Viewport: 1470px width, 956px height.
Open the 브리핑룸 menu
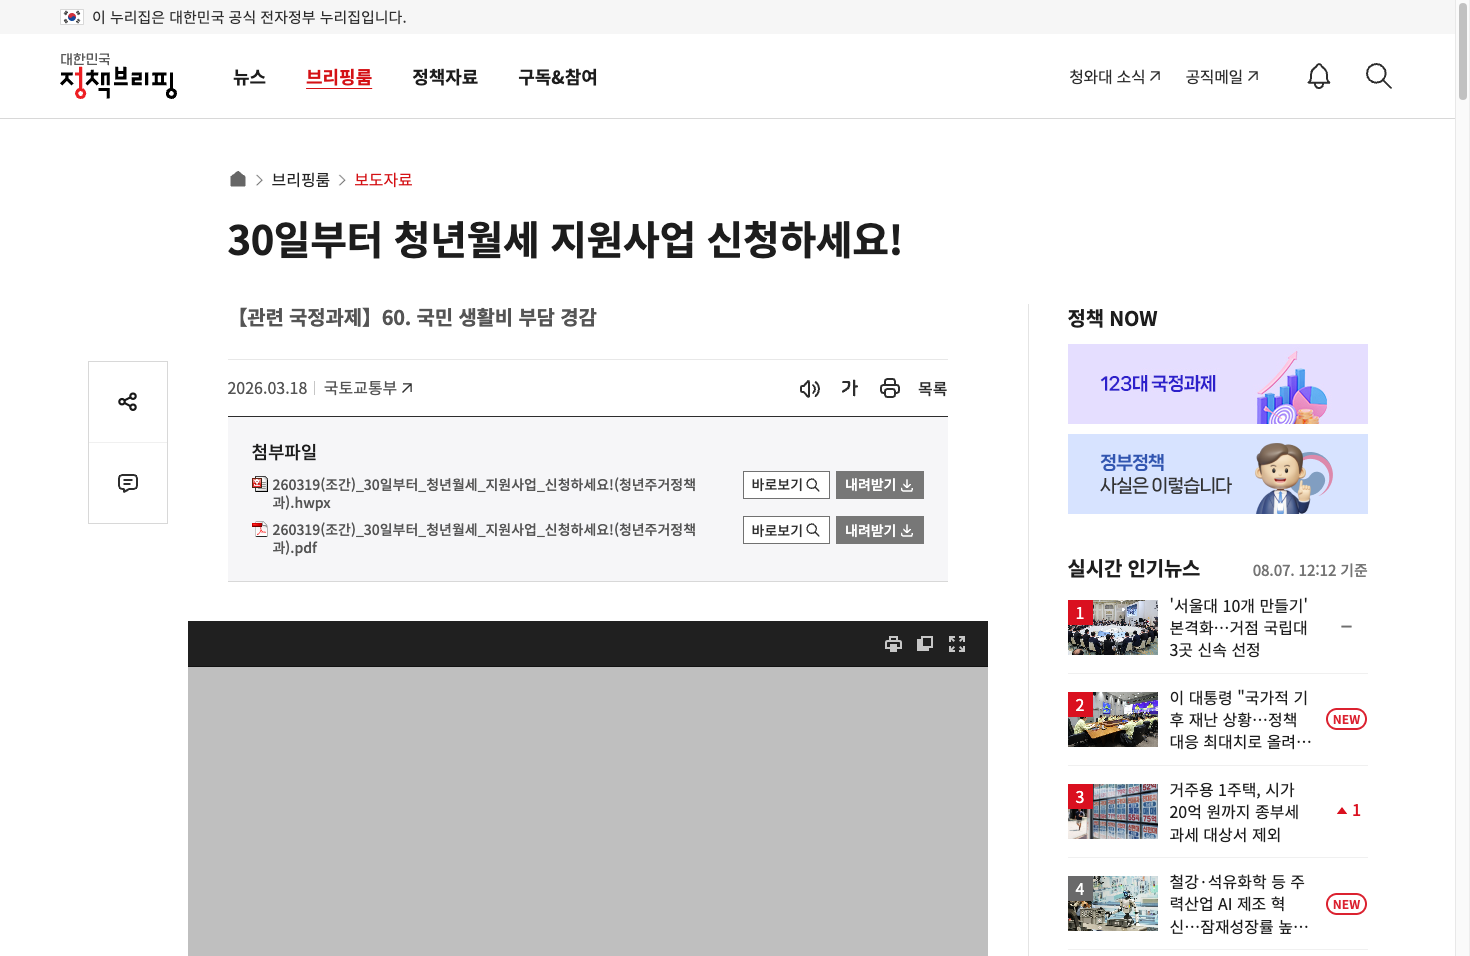(x=339, y=77)
